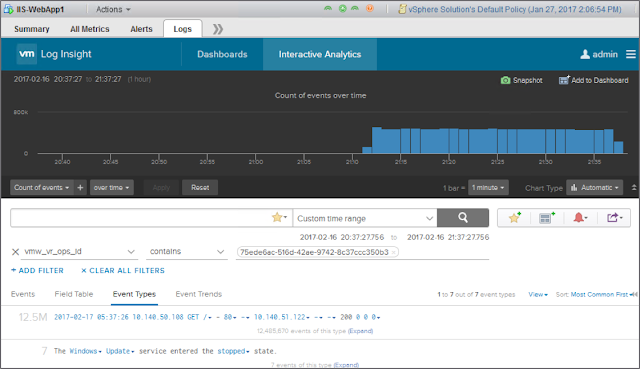Click the vSphere policy icon
Viewport: 640px width, 369px height.
(x=402, y=9)
